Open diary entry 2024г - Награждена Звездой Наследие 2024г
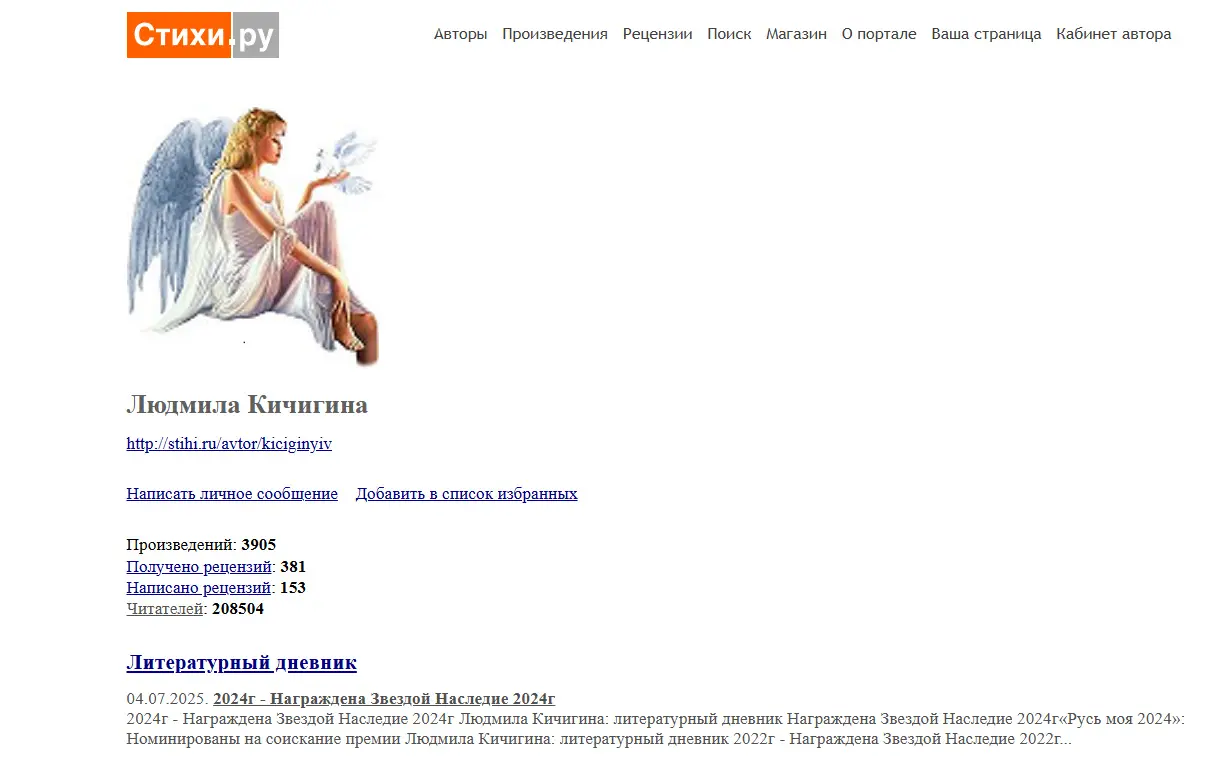This screenshot has width=1224, height=757. click(384, 699)
